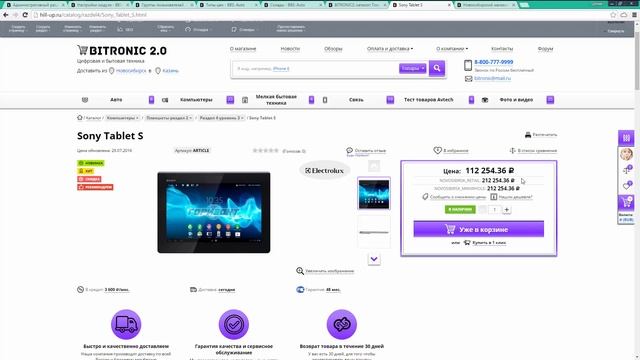Open the Товары search category dropdown
This screenshot has height=360, width=640.
(x=413, y=68)
